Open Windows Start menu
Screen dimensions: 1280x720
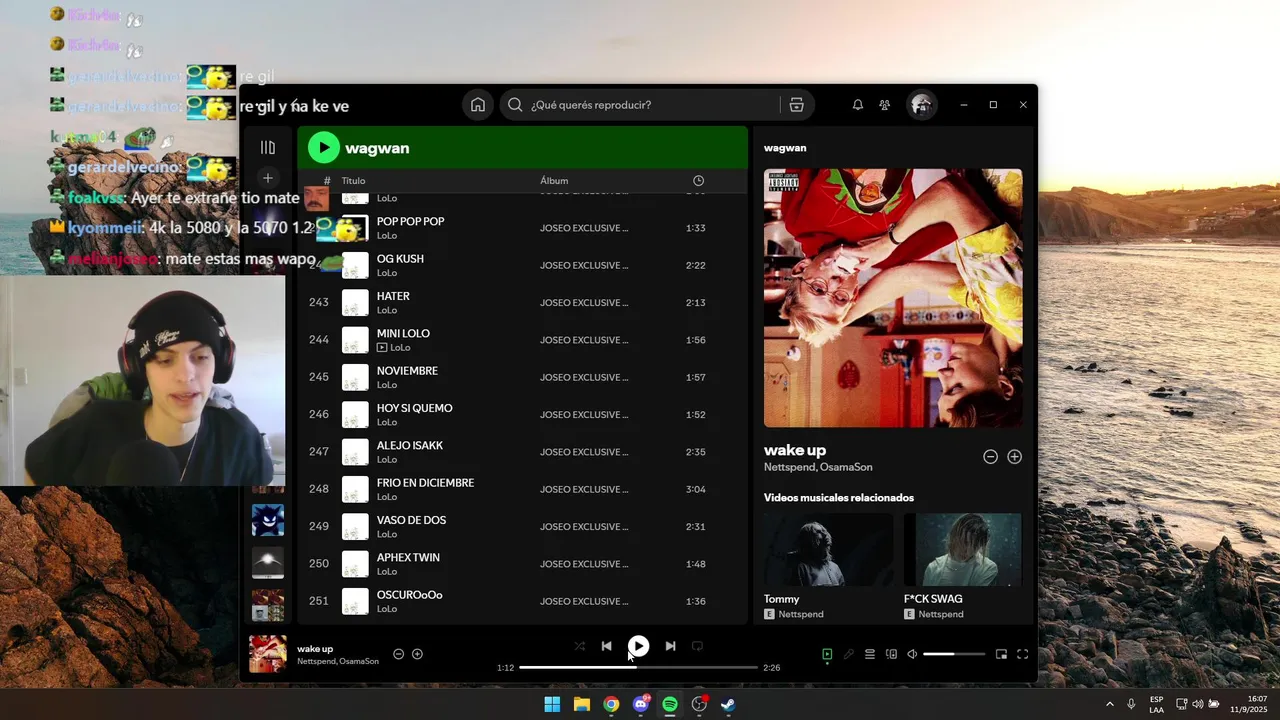(x=552, y=704)
